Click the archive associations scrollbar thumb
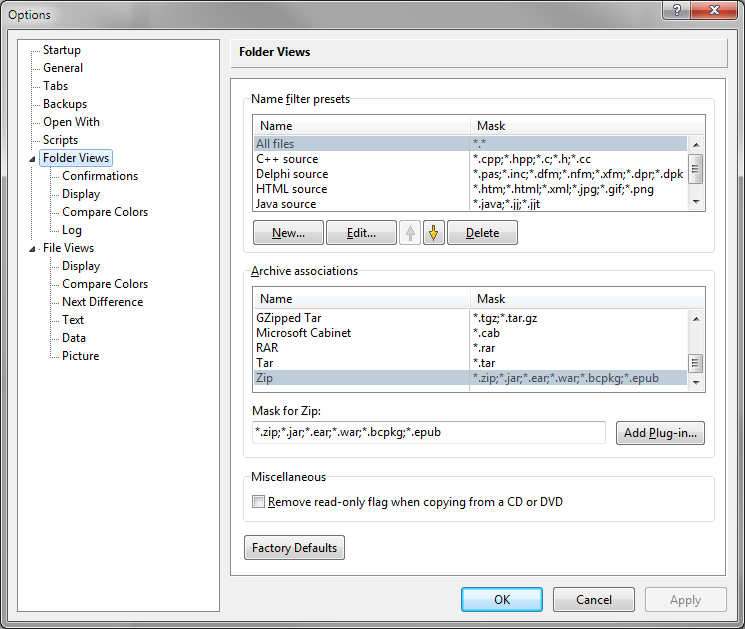 [x=696, y=363]
